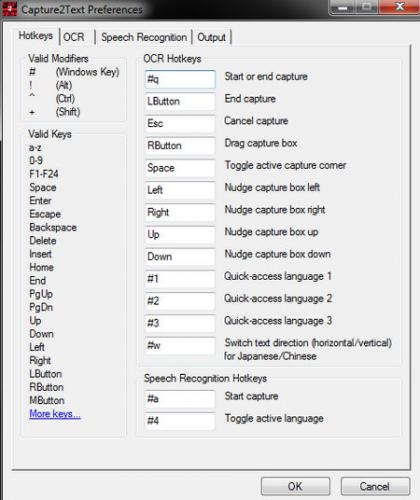The image size is (420, 500).
Task: Edit the Drag capture box hotkey field
Action: (x=180, y=146)
